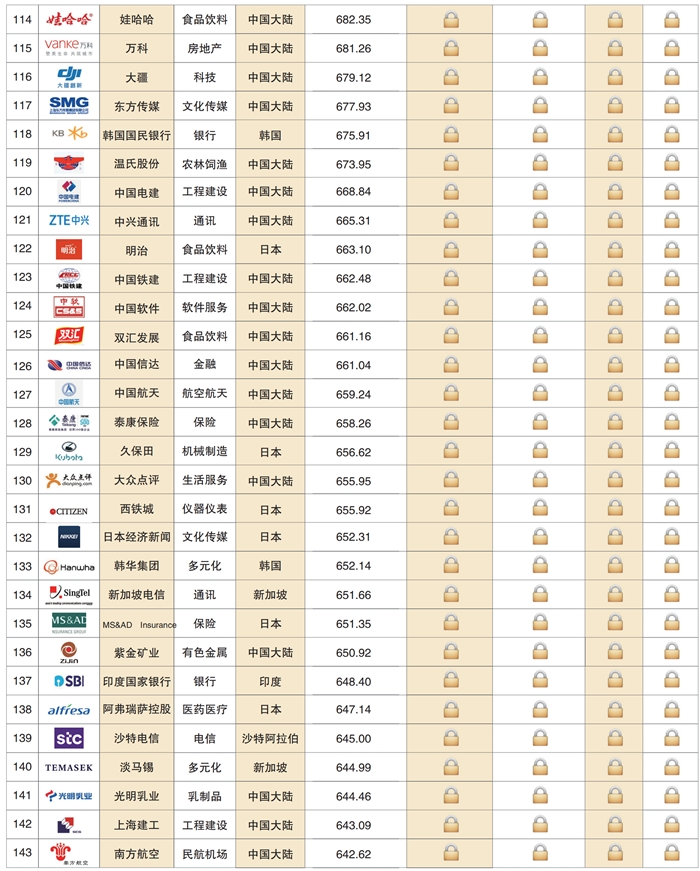Click second lock icon in 明治 row
This screenshot has height=871, width=700.
[540, 249]
